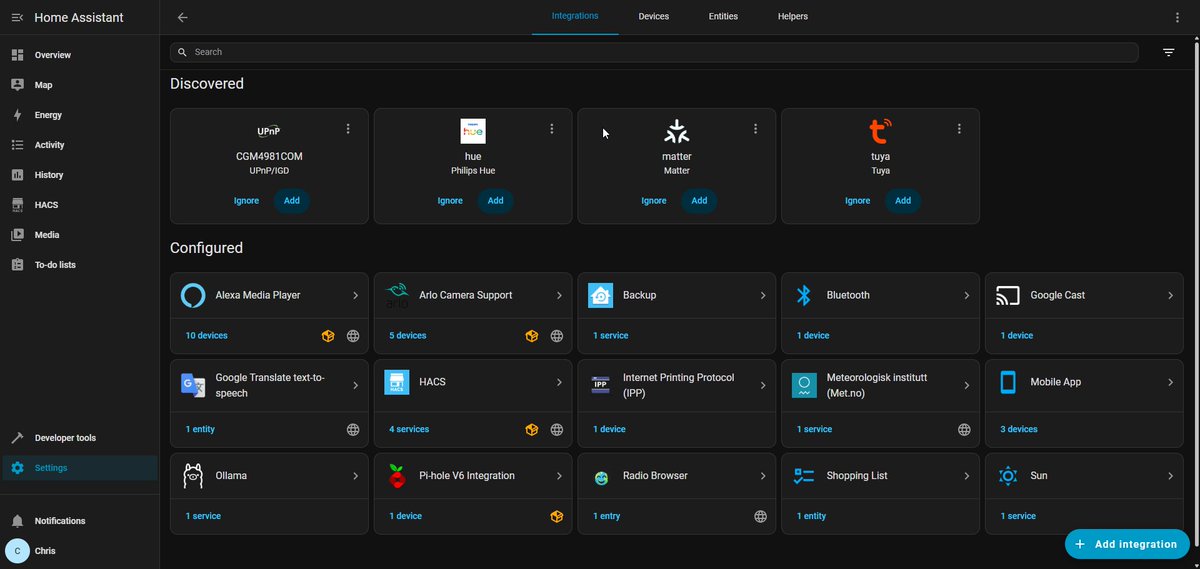Ignore the Philips Hue discovery
This screenshot has width=1200, height=569.
[450, 201]
